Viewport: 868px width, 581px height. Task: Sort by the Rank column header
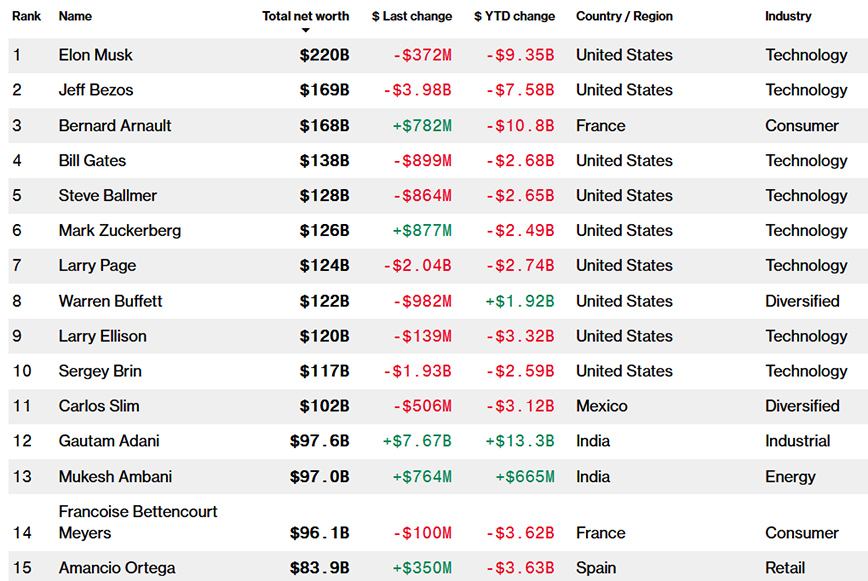[x=26, y=16]
